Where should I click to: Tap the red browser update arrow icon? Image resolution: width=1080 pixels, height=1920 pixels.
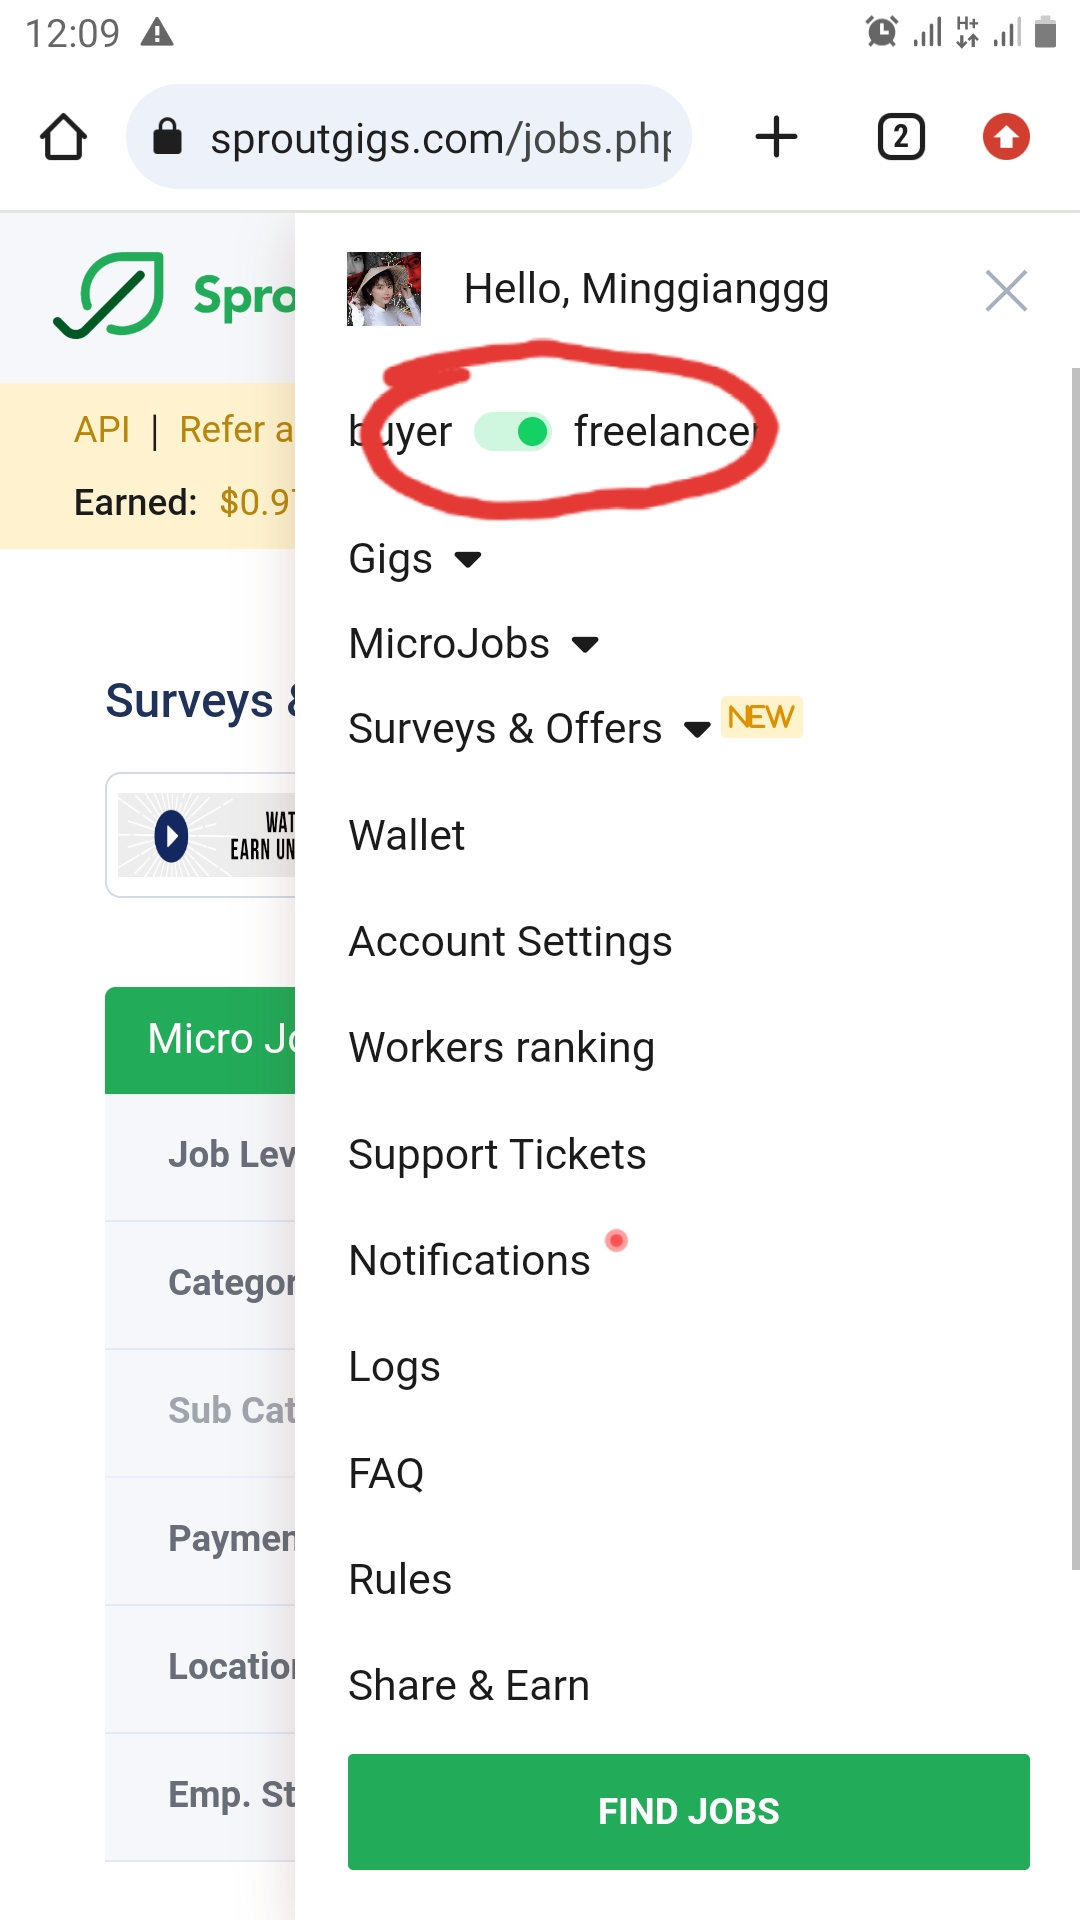(1006, 137)
